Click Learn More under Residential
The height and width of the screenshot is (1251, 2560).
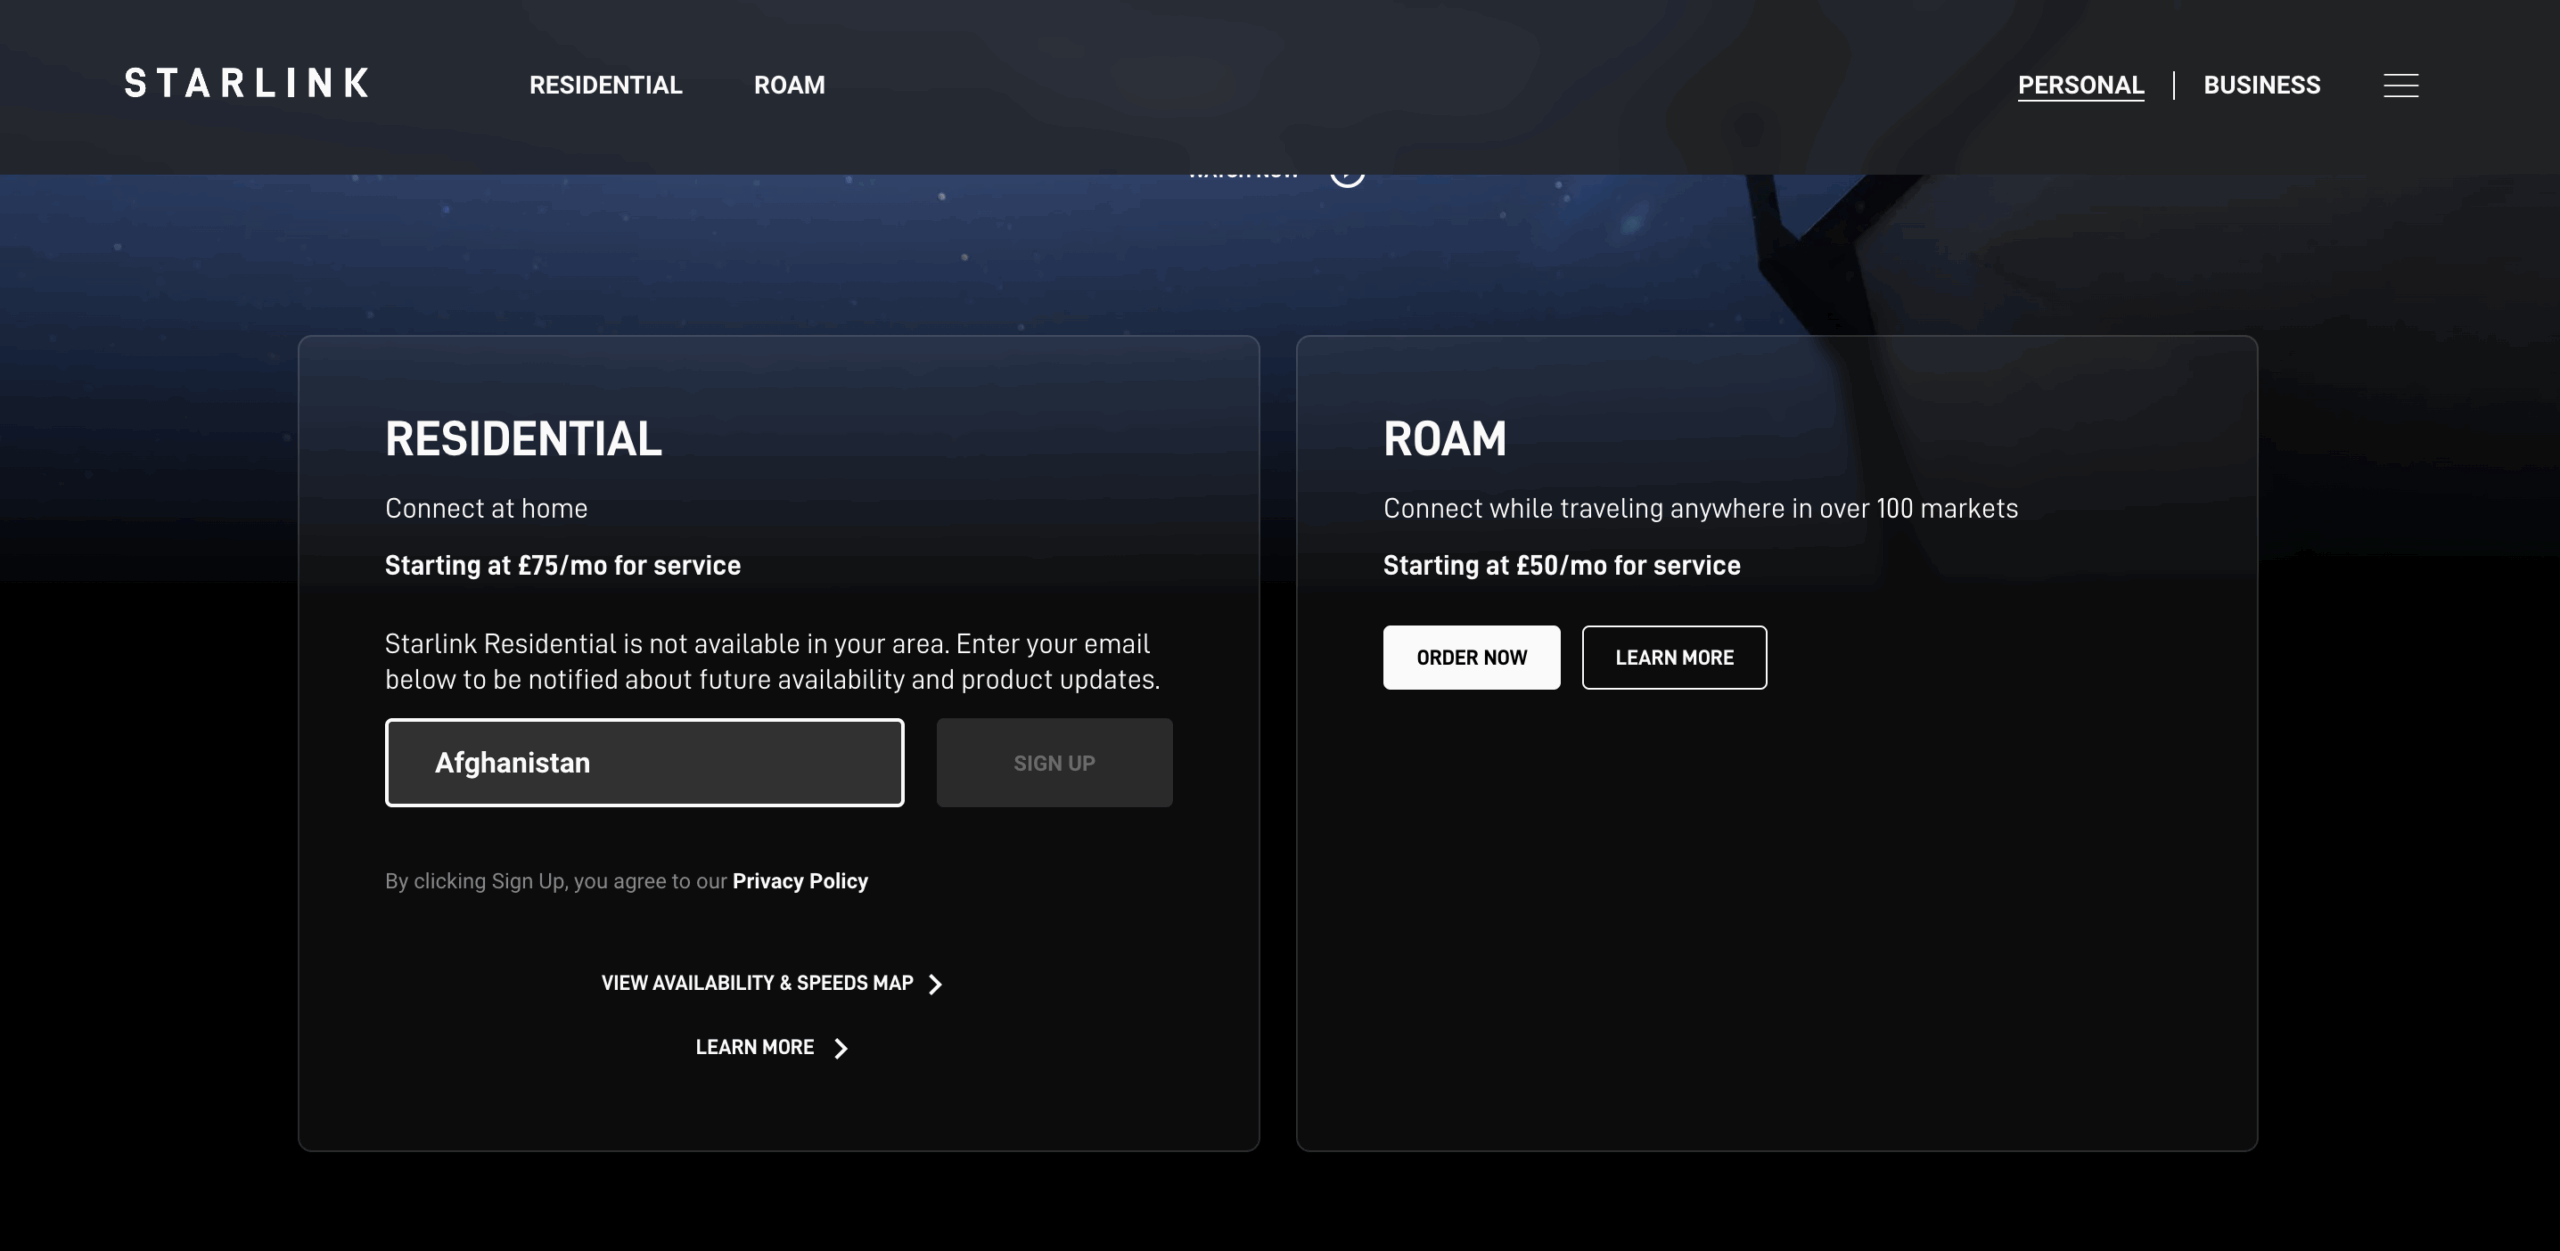(754, 1047)
